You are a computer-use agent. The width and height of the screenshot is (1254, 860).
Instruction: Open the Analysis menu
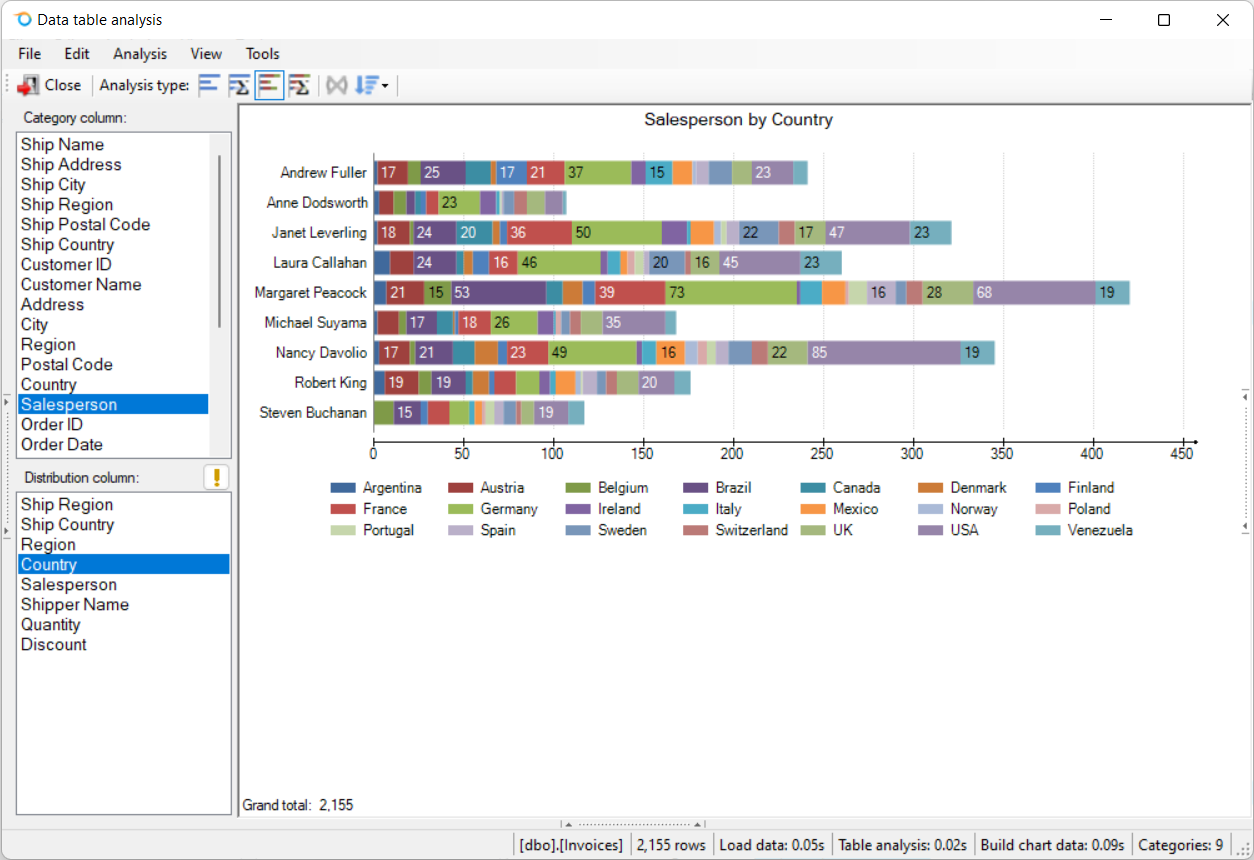140,54
